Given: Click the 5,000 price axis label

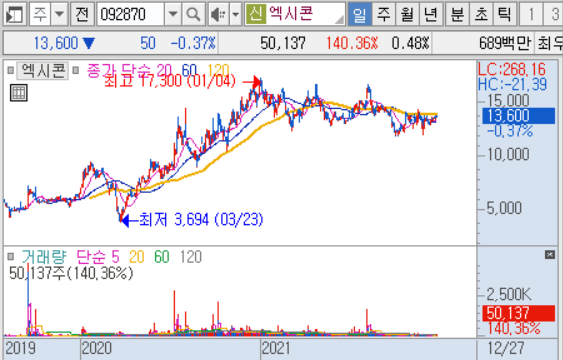Looking at the screenshot, I should tap(504, 208).
